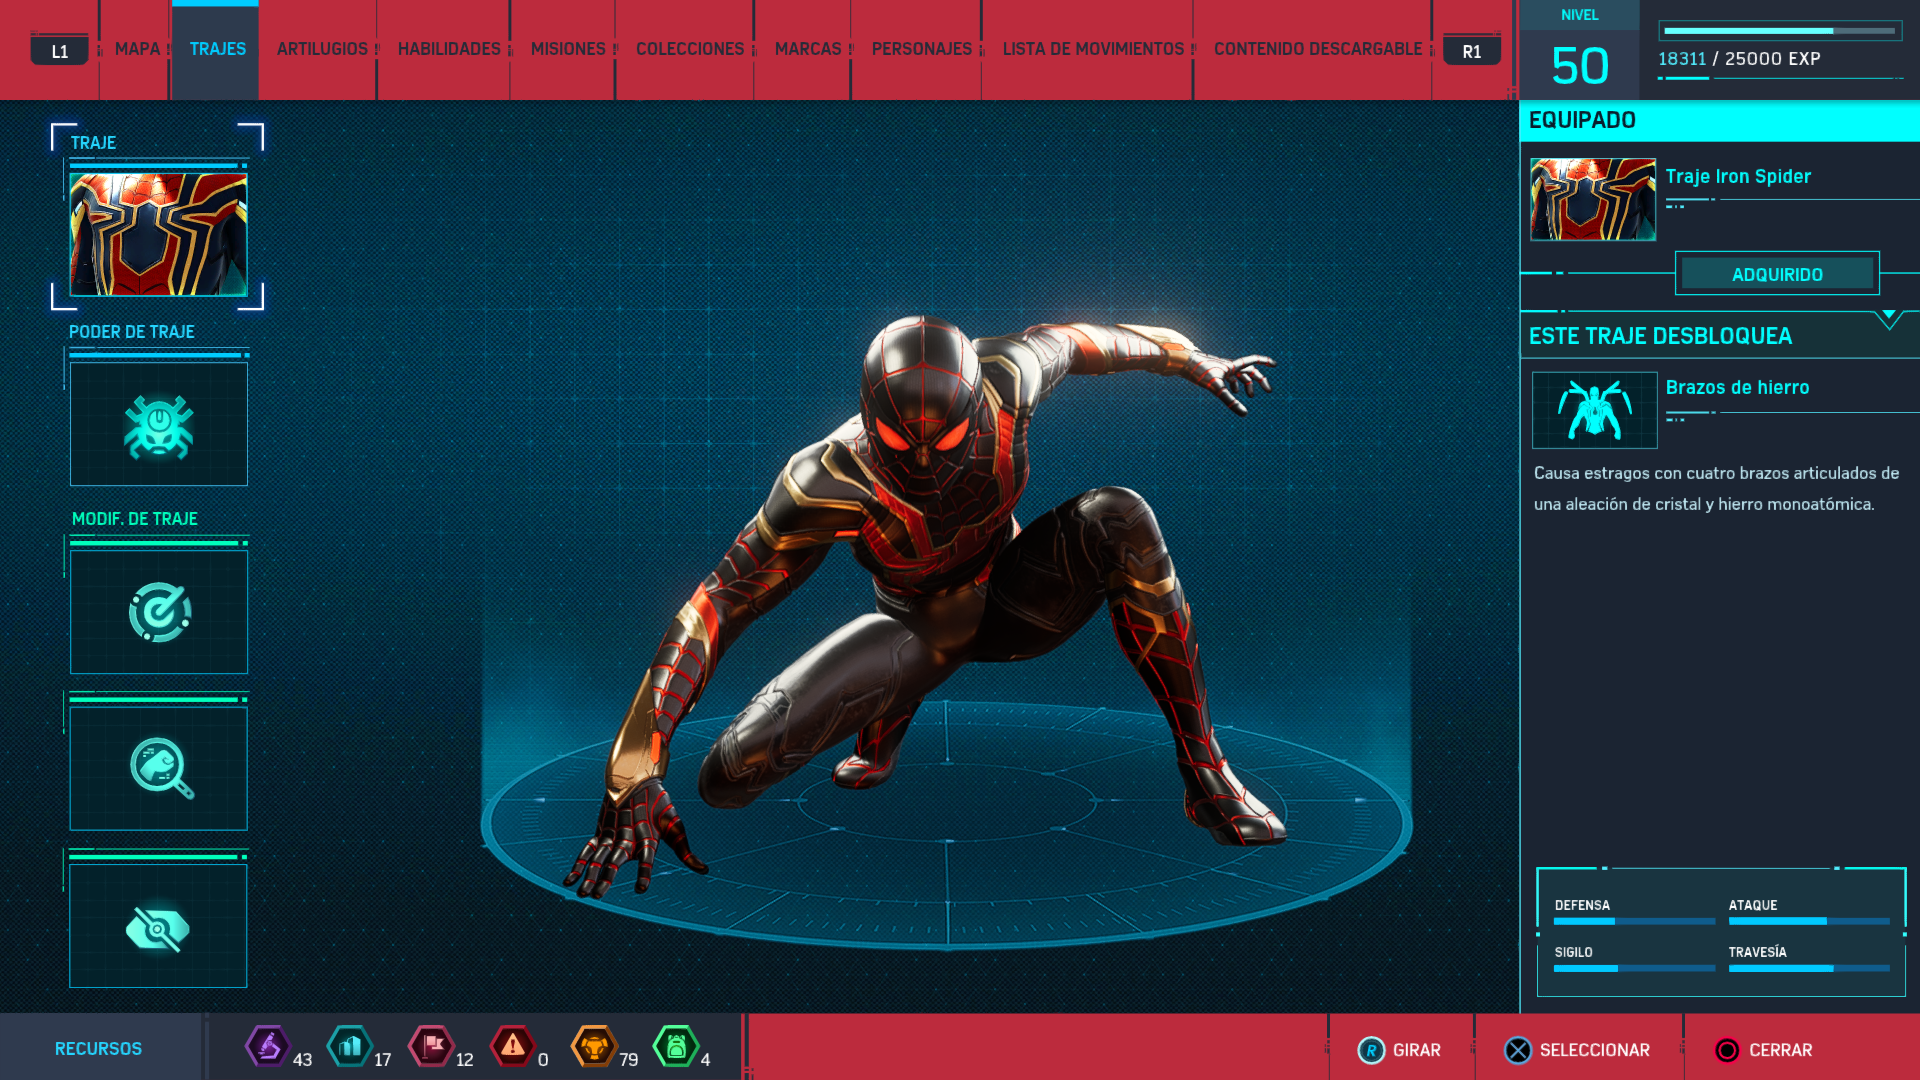Click the green challenge token icon
1920x1080 pixels.
click(676, 1047)
